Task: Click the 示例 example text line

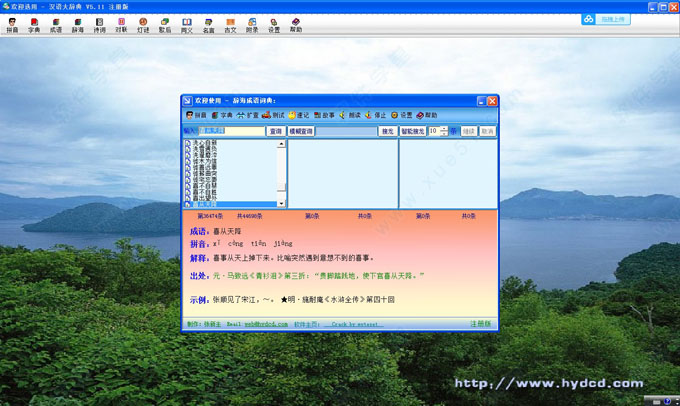Action: 304,299
